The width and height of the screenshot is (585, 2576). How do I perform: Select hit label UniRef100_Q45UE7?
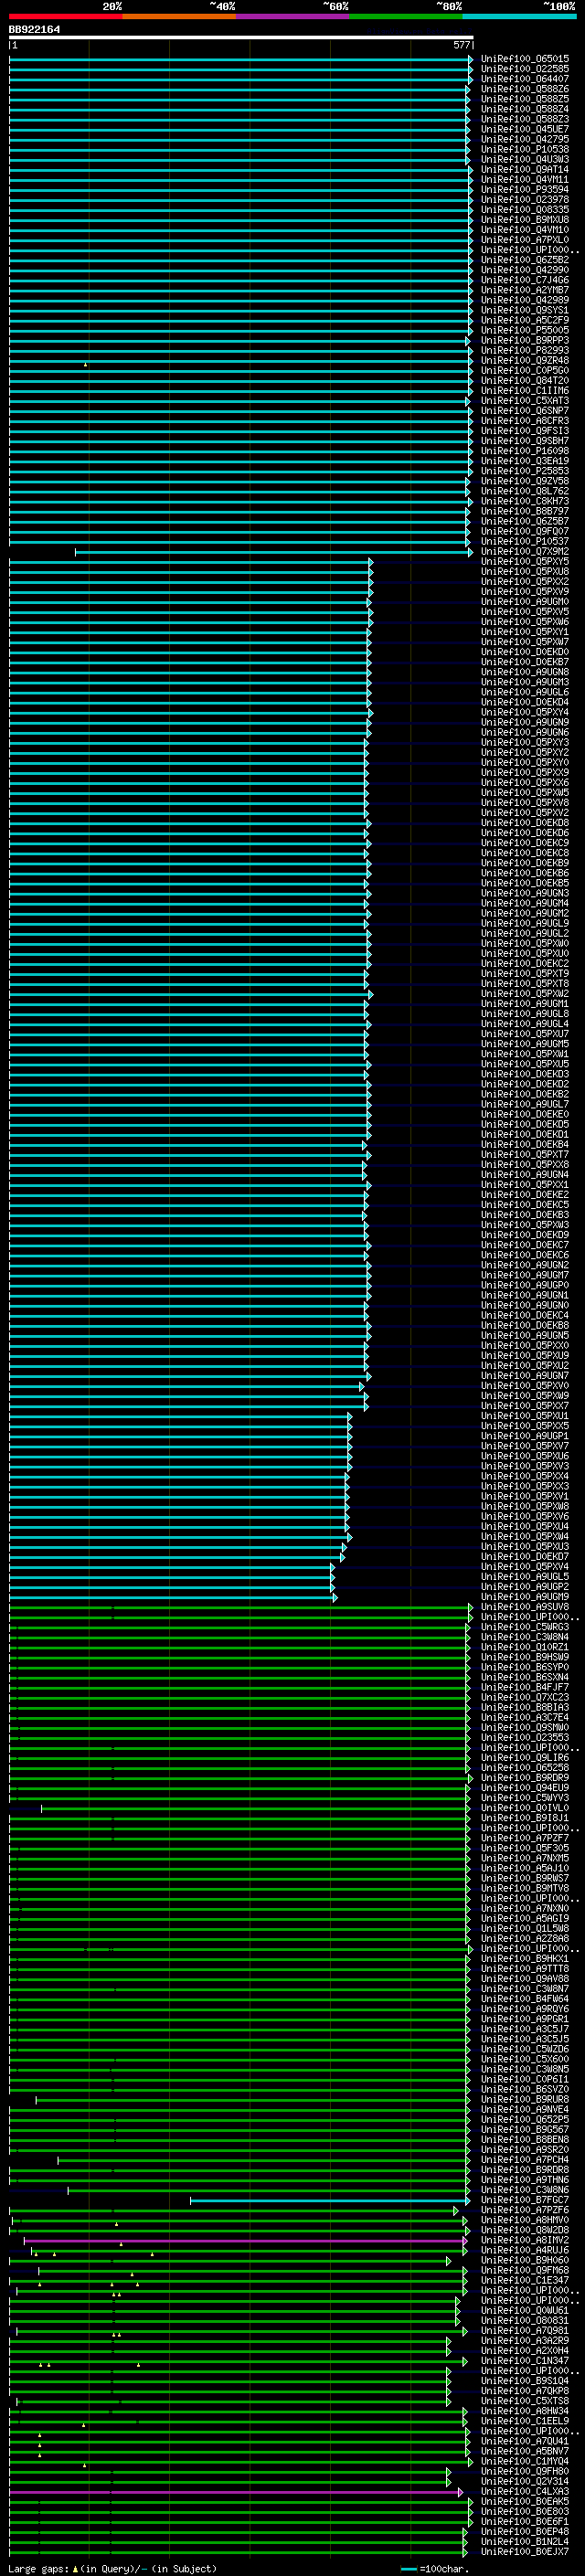524,129
